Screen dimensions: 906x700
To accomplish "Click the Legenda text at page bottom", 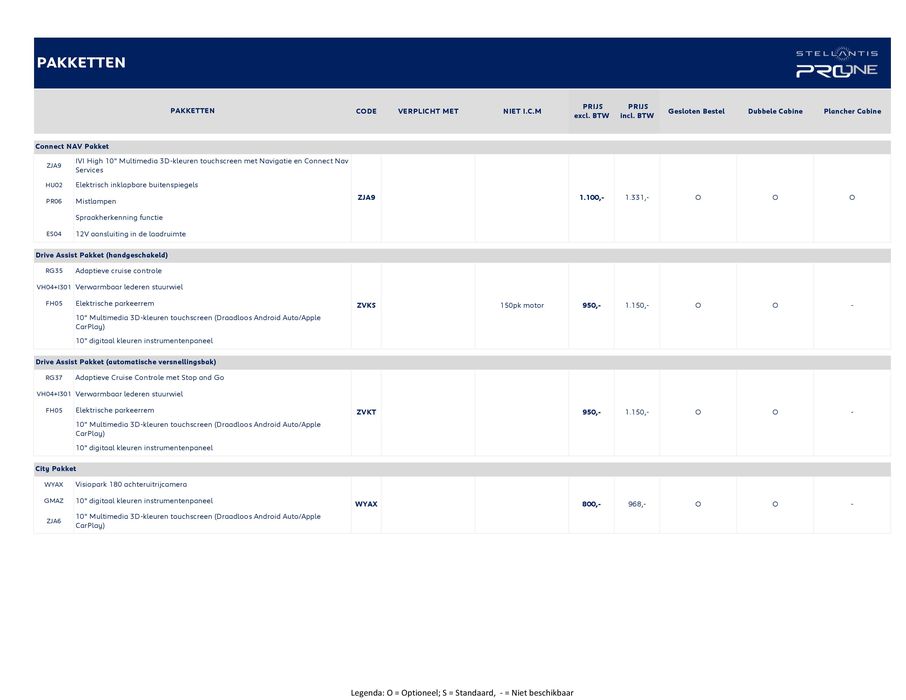I will [x=461, y=692].
